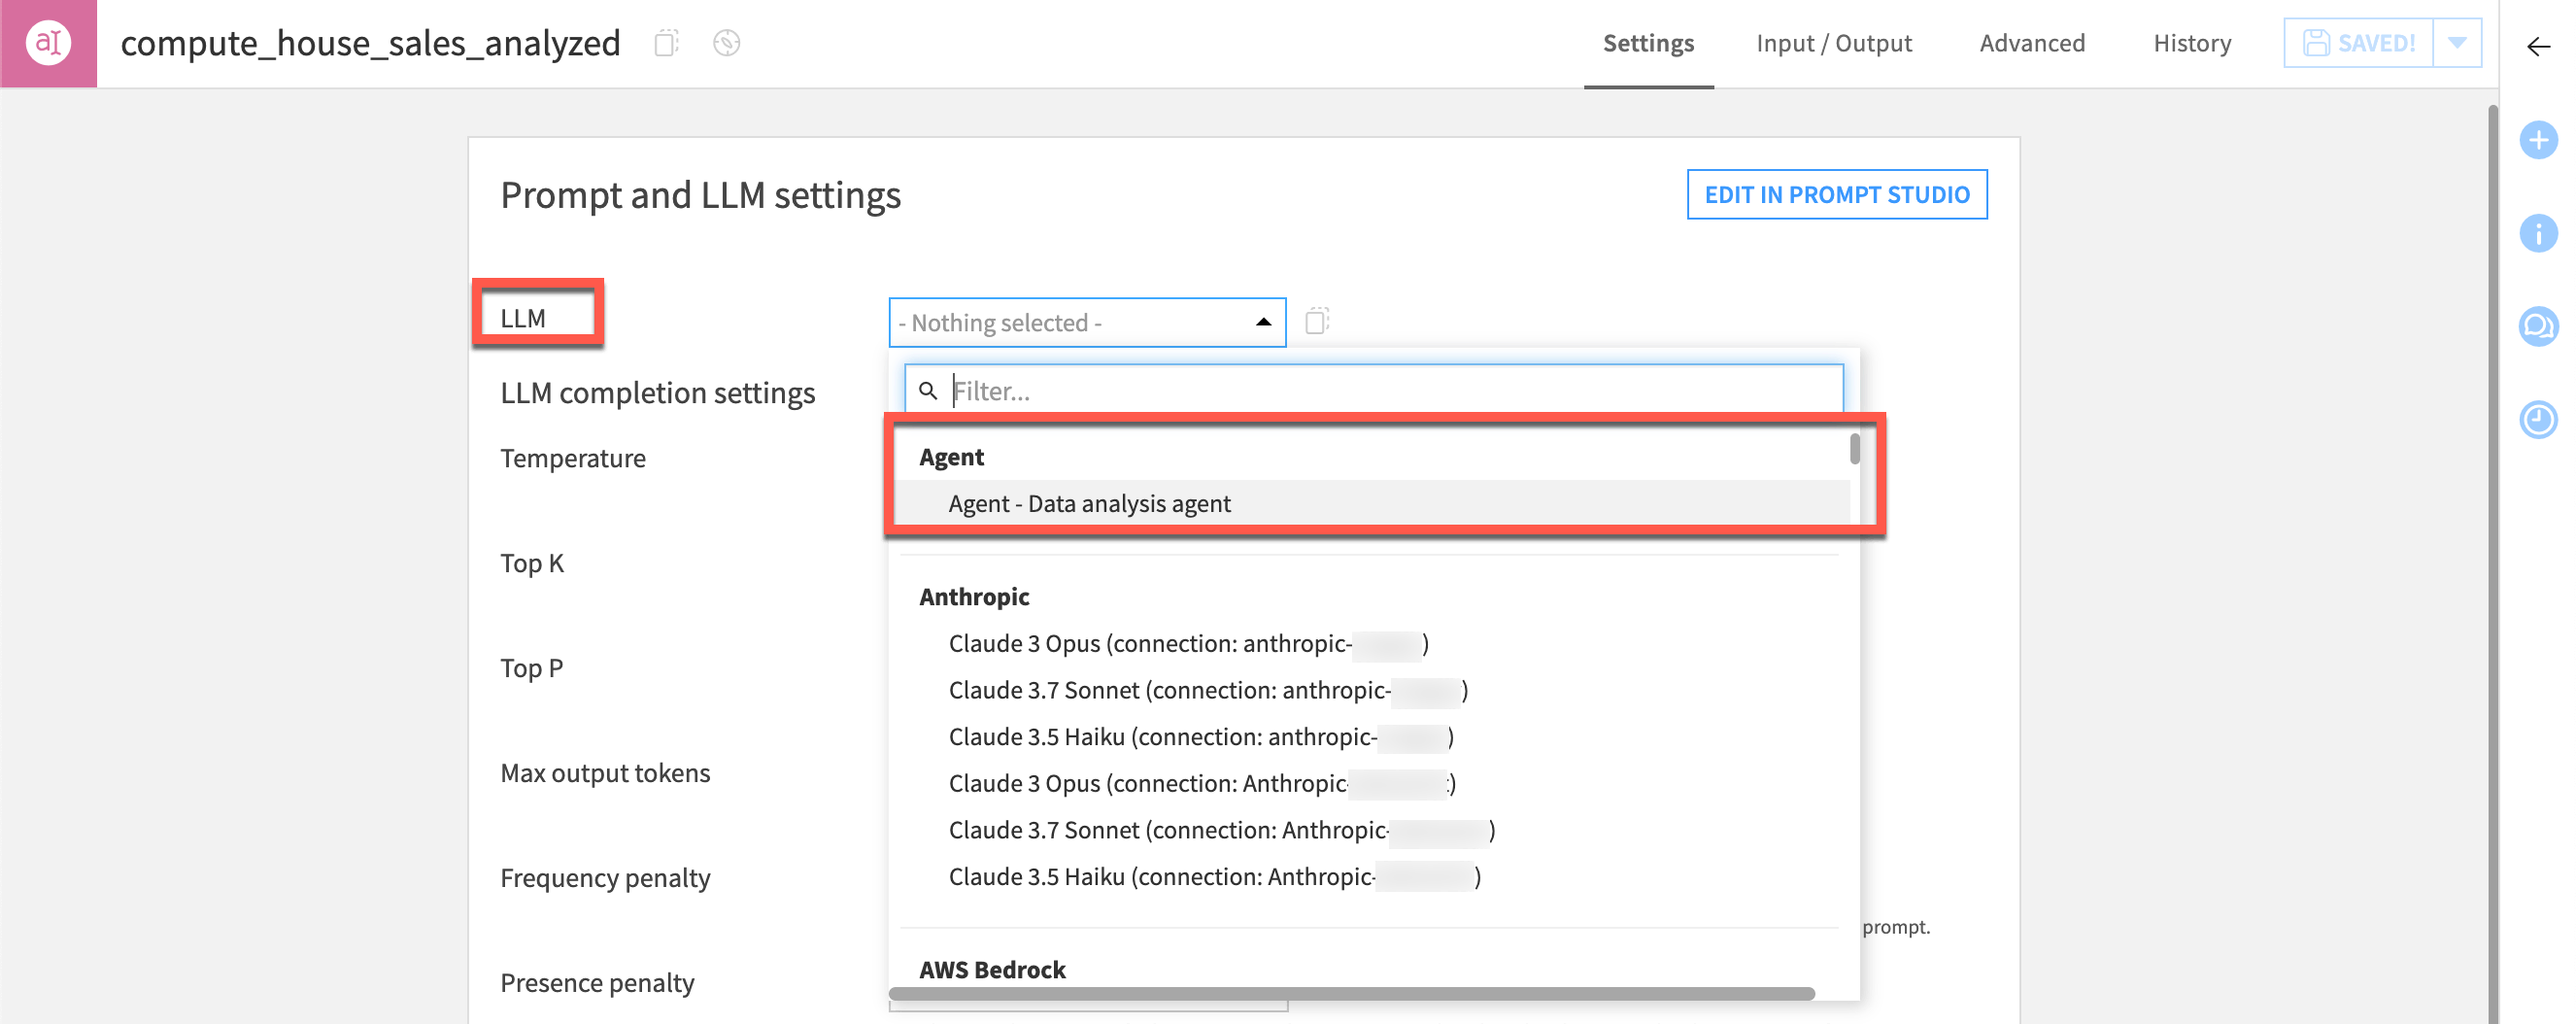
Task: Click the copy icon beside the recipe name
Action: 668,43
